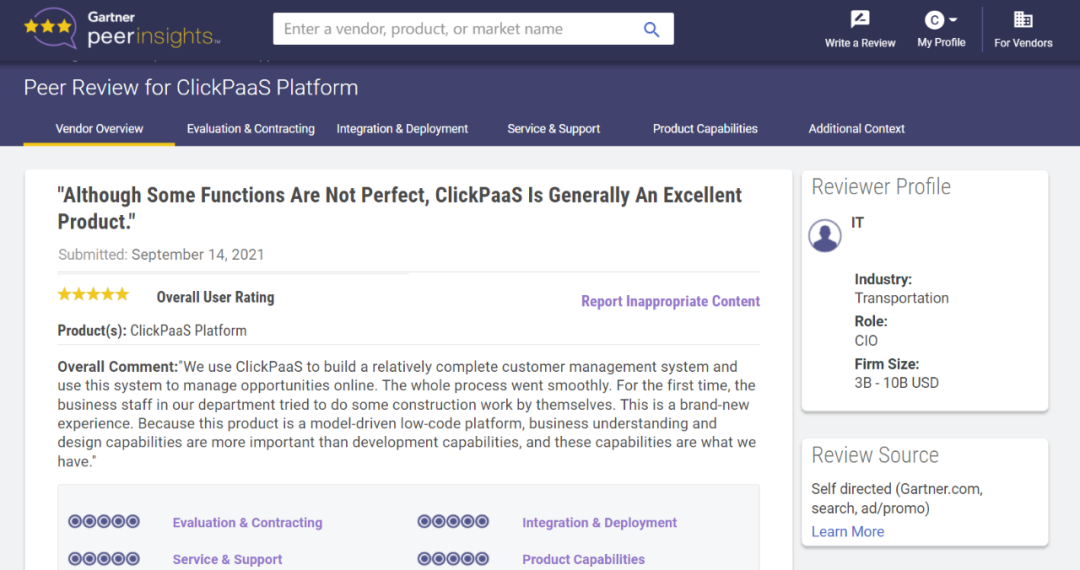
Task: Select the Integration & Deployment tab
Action: [x=402, y=129]
